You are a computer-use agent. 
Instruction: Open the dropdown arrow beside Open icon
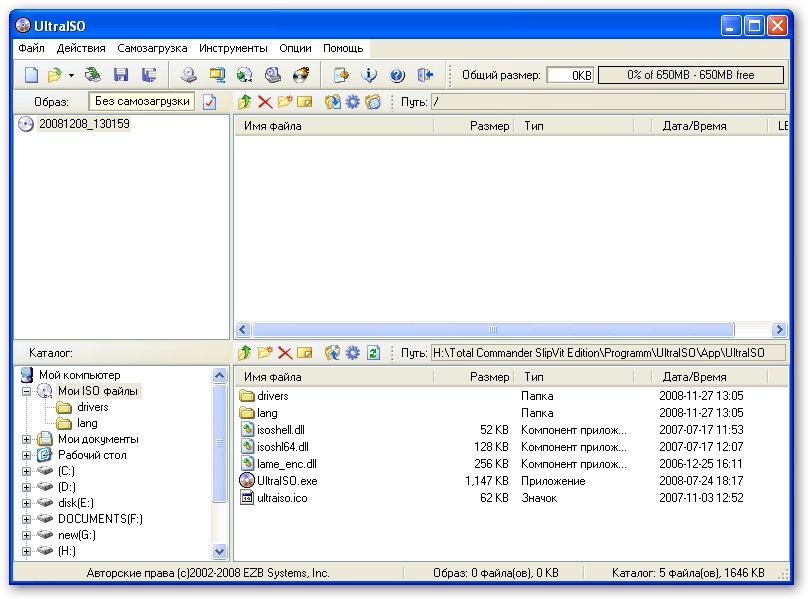click(x=71, y=75)
